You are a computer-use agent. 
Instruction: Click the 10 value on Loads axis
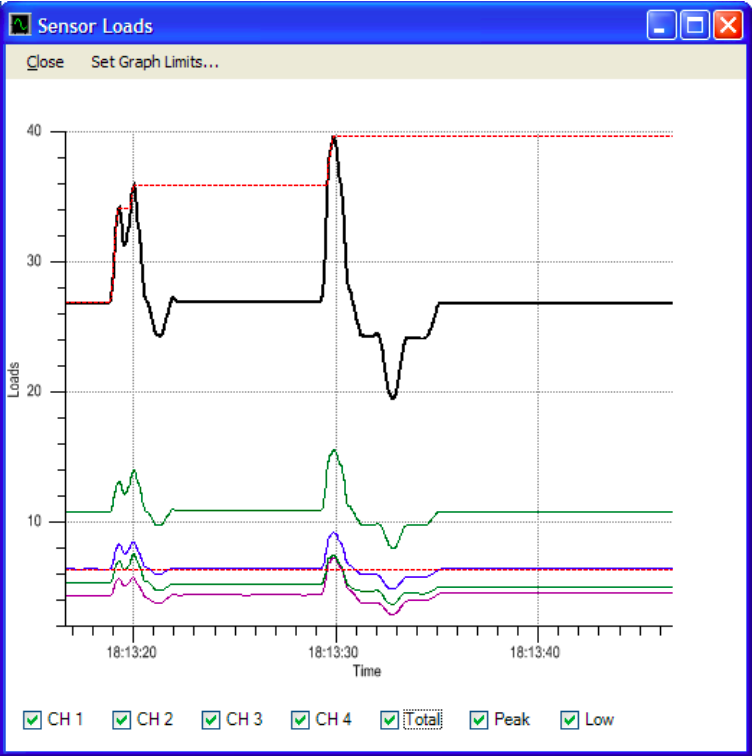(34, 521)
